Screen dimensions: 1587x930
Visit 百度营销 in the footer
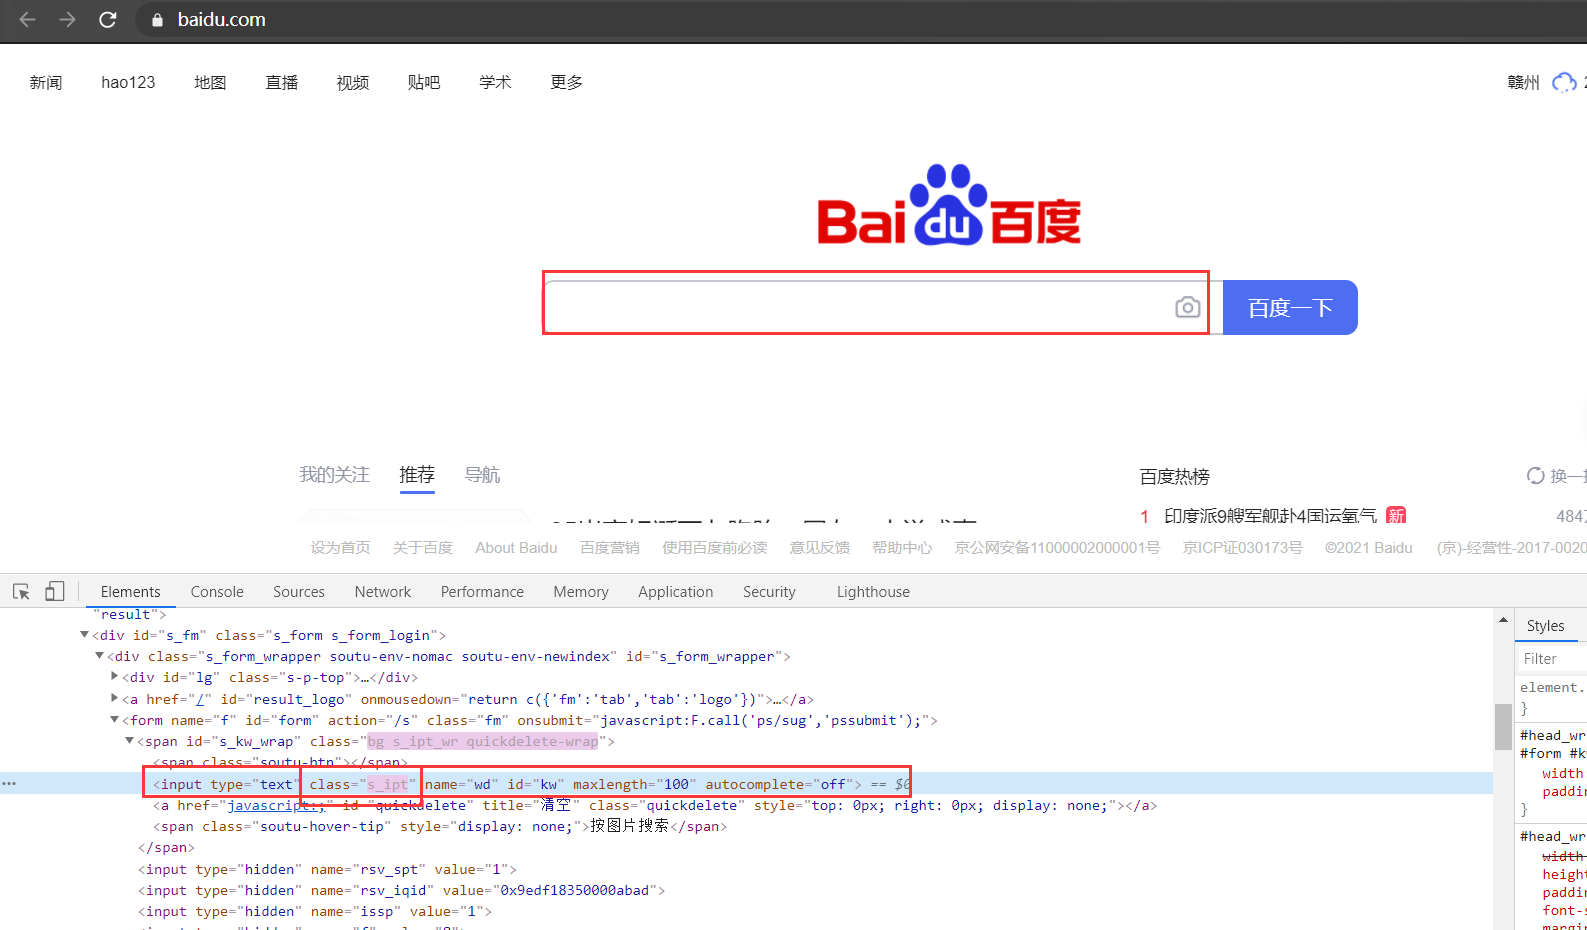610,548
